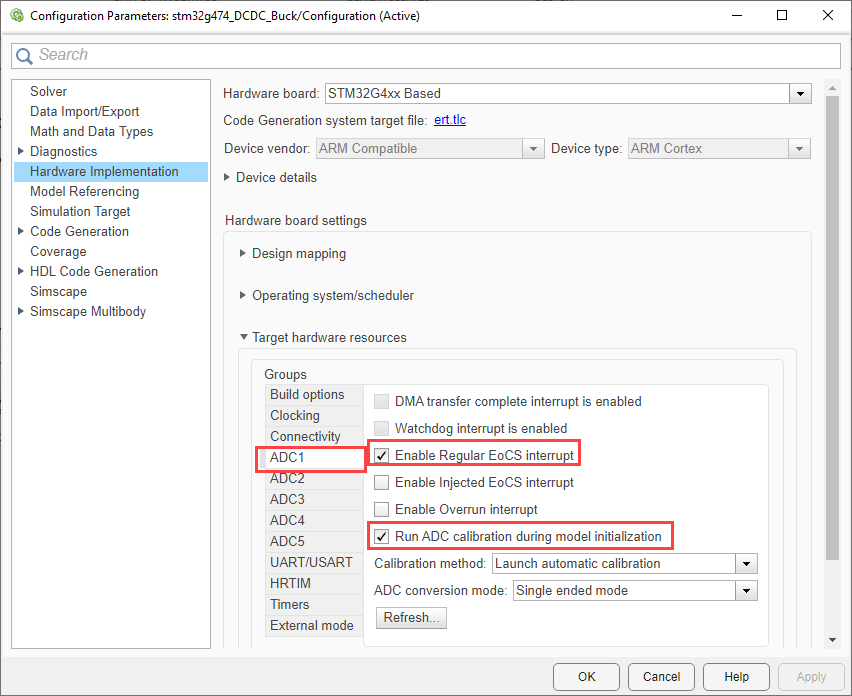The width and height of the screenshot is (852, 696).
Task: Check the Enable Overrun interrupt box
Action: 382,510
